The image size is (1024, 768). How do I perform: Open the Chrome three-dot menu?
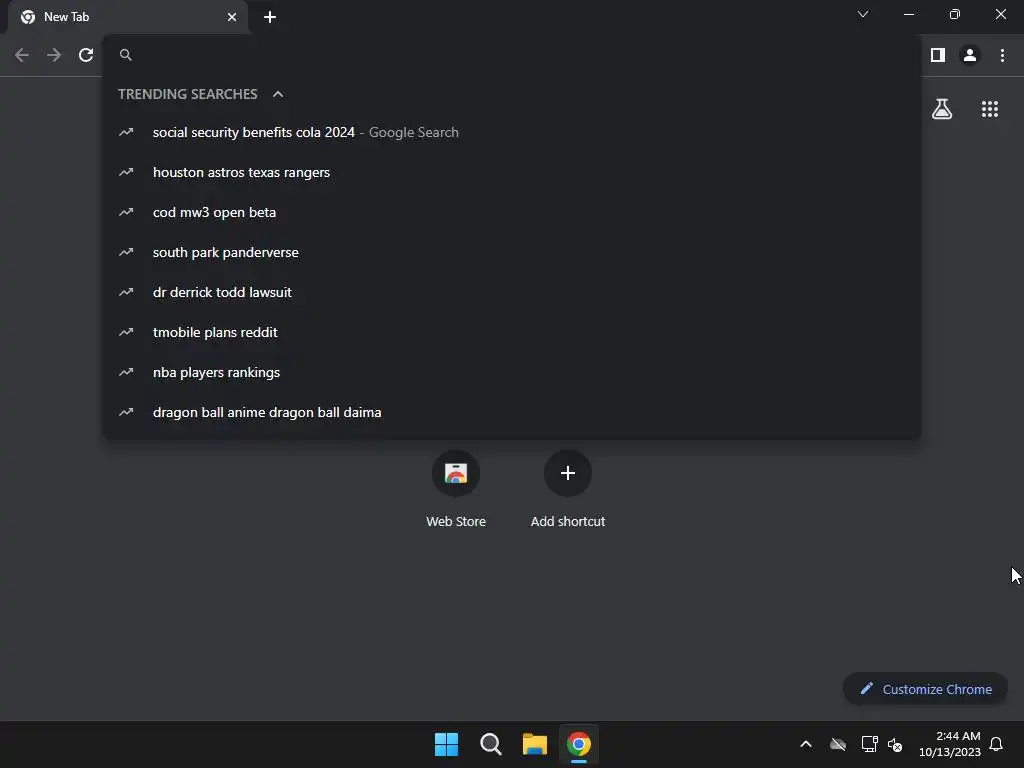1002,56
